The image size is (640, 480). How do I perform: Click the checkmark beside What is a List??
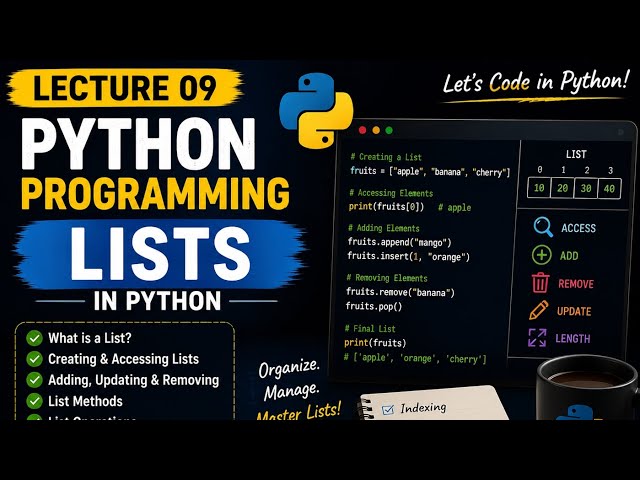point(34,338)
